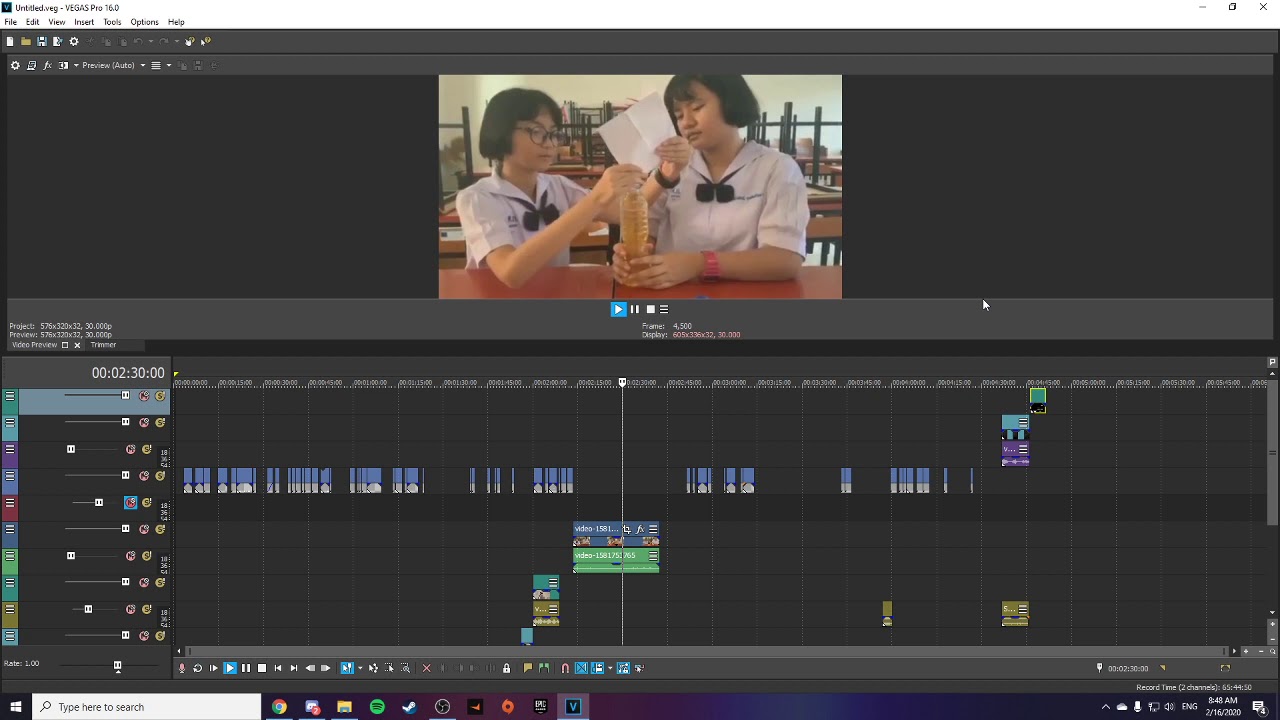This screenshot has height=720, width=1280.
Task: Close the Video Preview tab
Action: [x=77, y=345]
